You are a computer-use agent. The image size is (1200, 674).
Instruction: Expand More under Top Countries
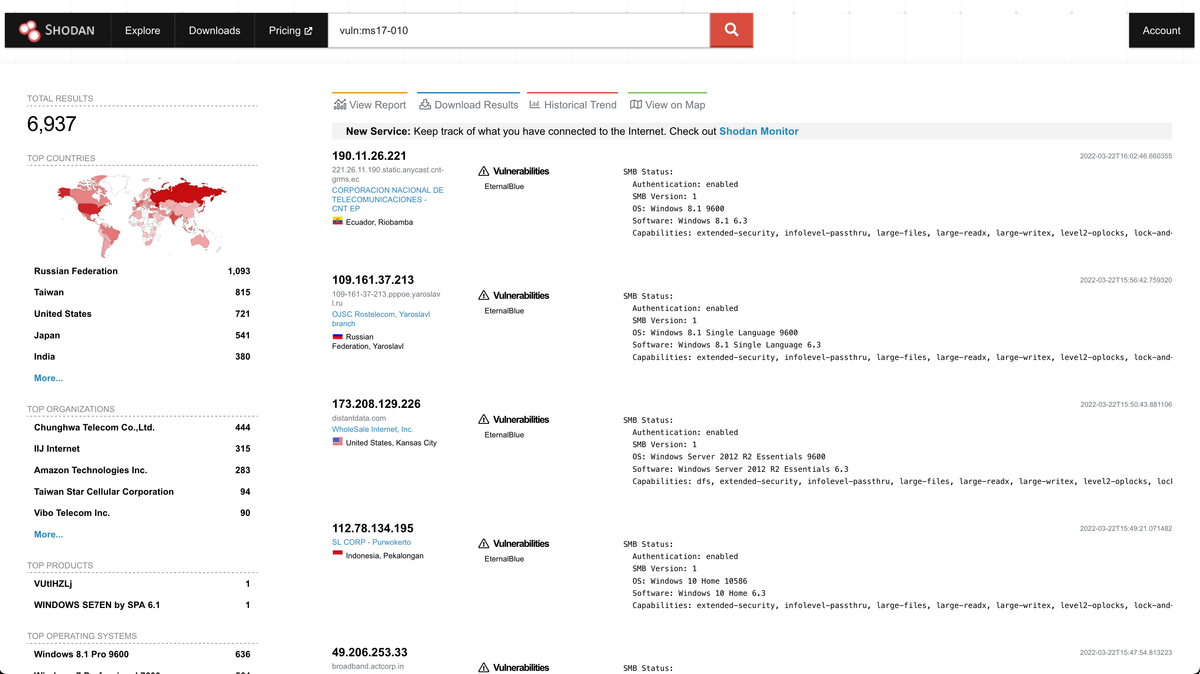[x=48, y=378]
